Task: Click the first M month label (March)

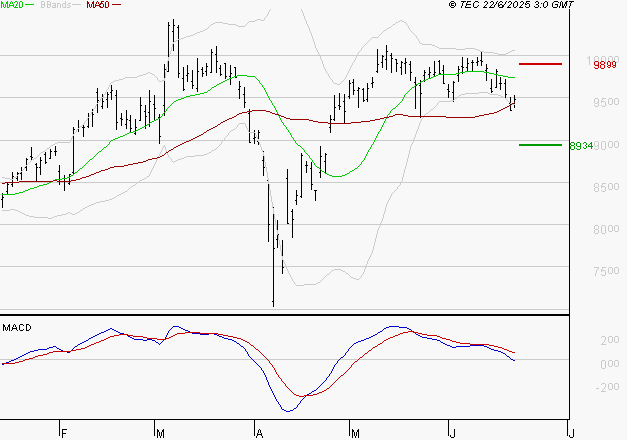Action: [160, 434]
